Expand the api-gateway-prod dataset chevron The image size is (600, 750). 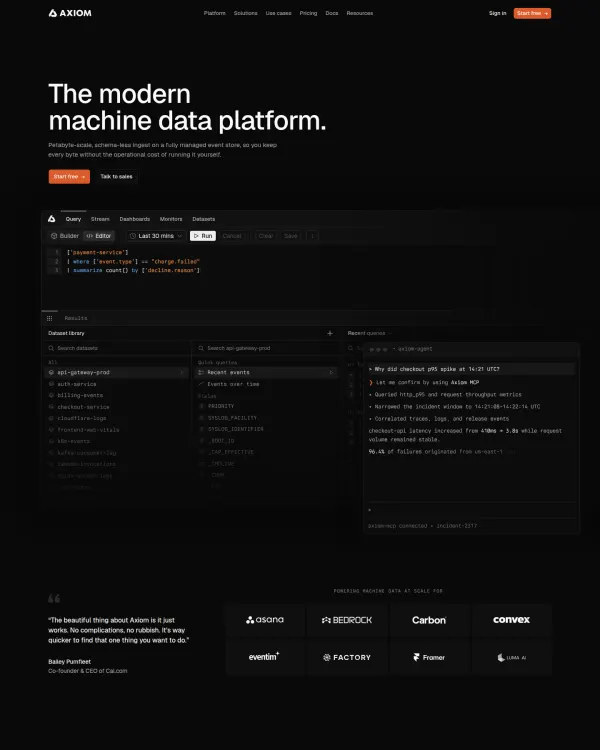click(x=182, y=372)
